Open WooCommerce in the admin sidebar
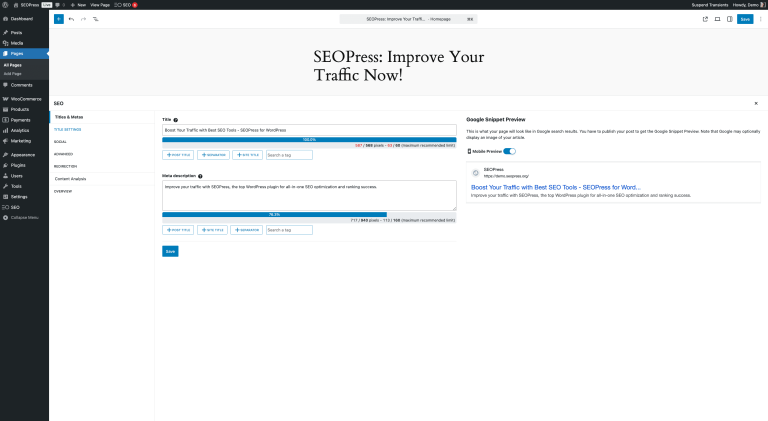This screenshot has height=421, width=768. (x=26, y=98)
